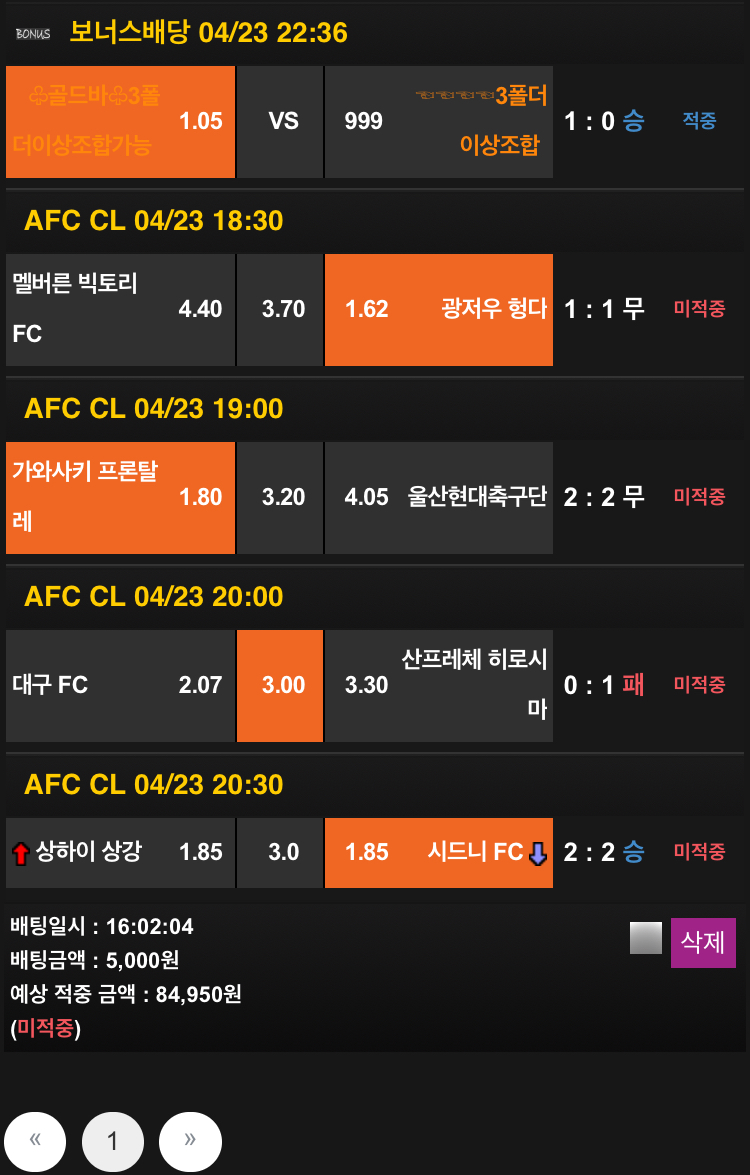Viewport: 750px width, 1175px height.
Task: Select 골드바 3폴더이상조합가능 bonus odds 1.05
Action: 120,121
